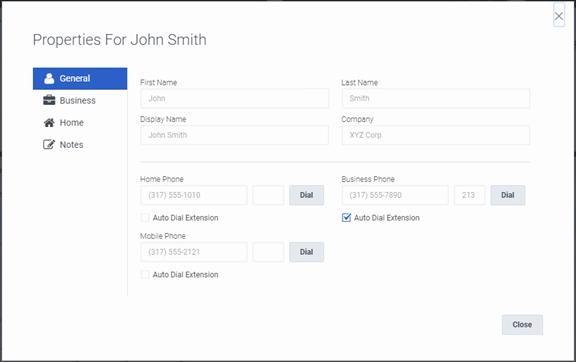
Task: Enable Auto Dial Extension under Home Phone
Action: (145, 218)
